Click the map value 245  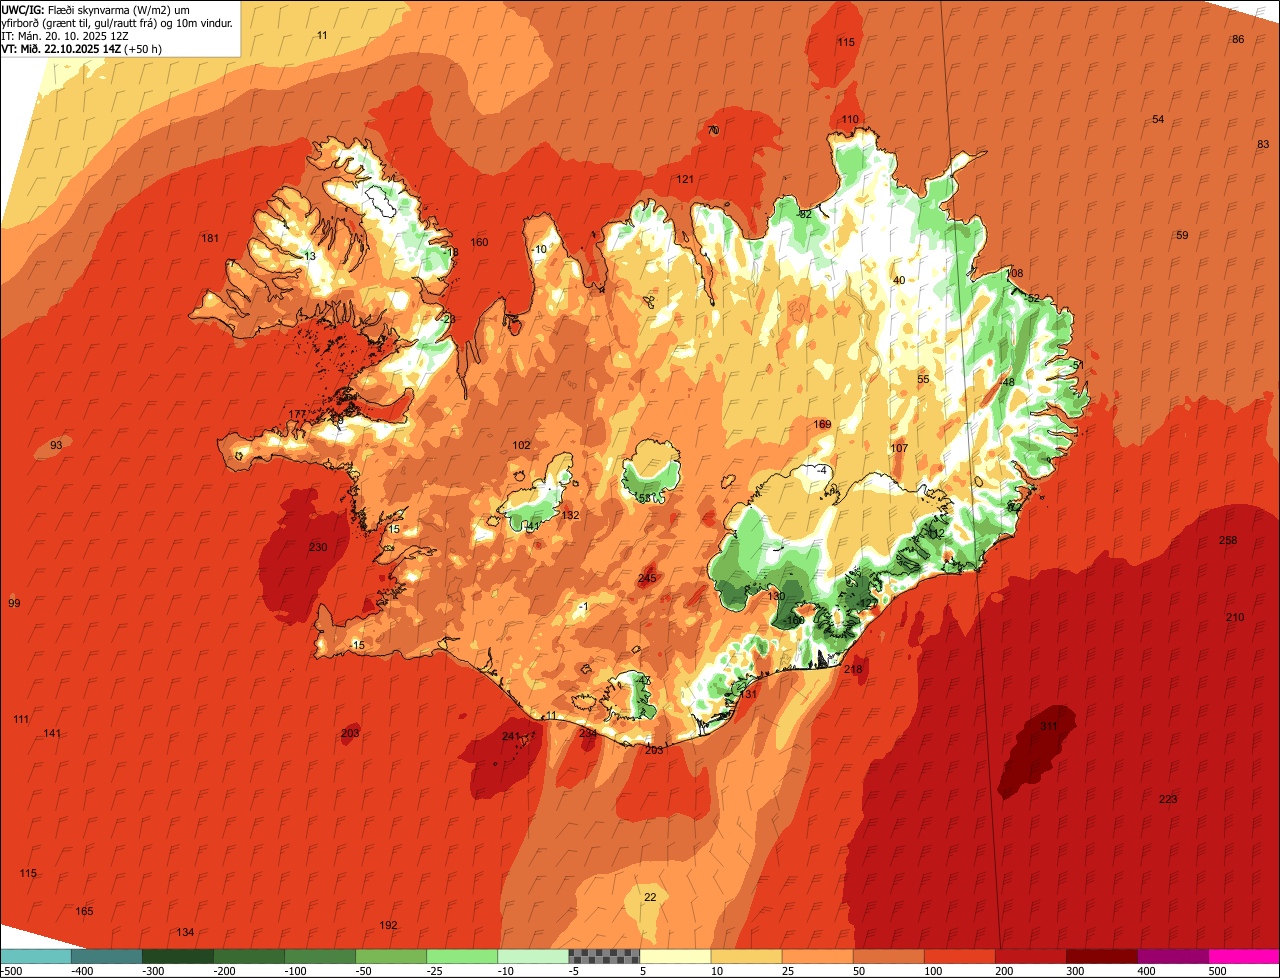coord(647,578)
